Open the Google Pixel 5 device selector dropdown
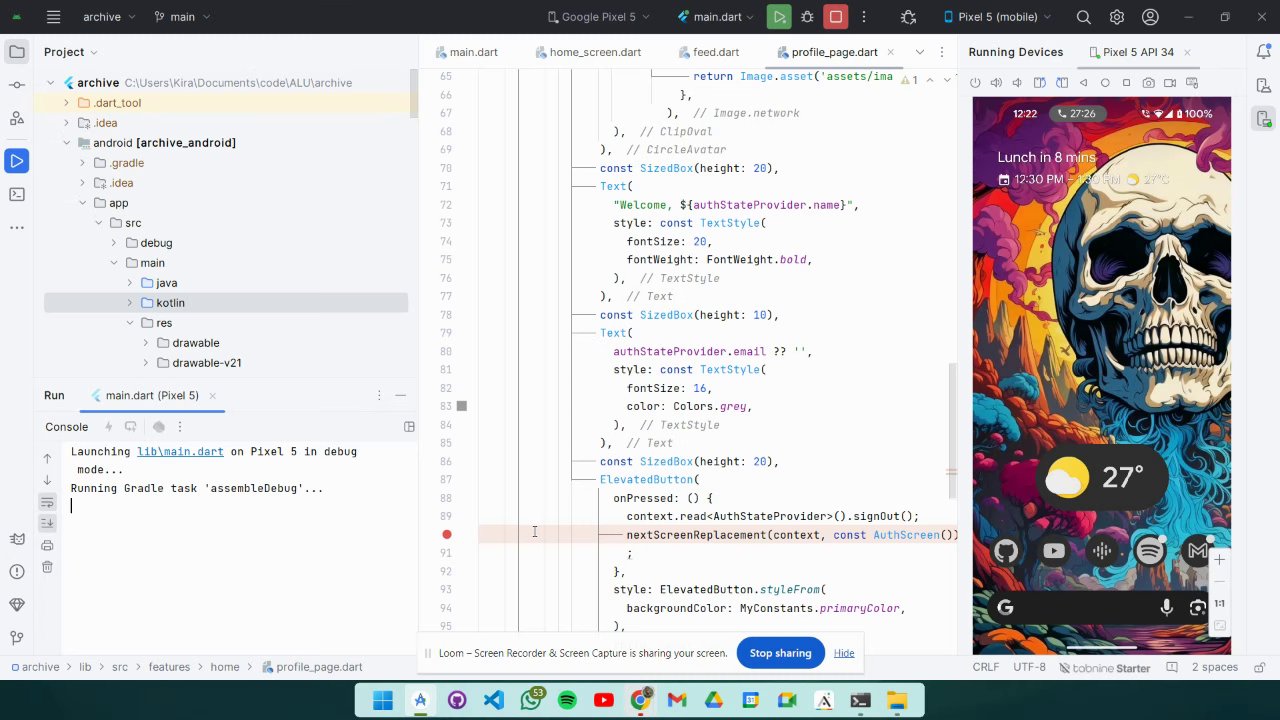Image resolution: width=1280 pixels, height=720 pixels. pyautogui.click(x=599, y=17)
